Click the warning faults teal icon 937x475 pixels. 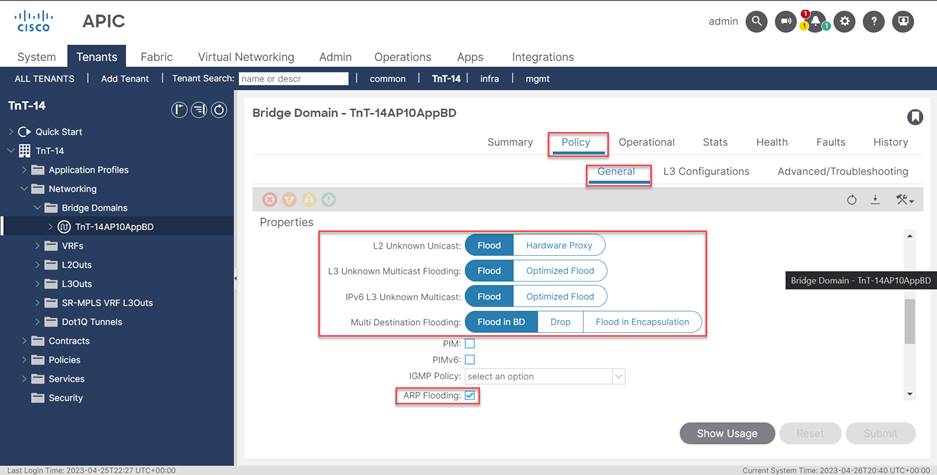(329, 200)
